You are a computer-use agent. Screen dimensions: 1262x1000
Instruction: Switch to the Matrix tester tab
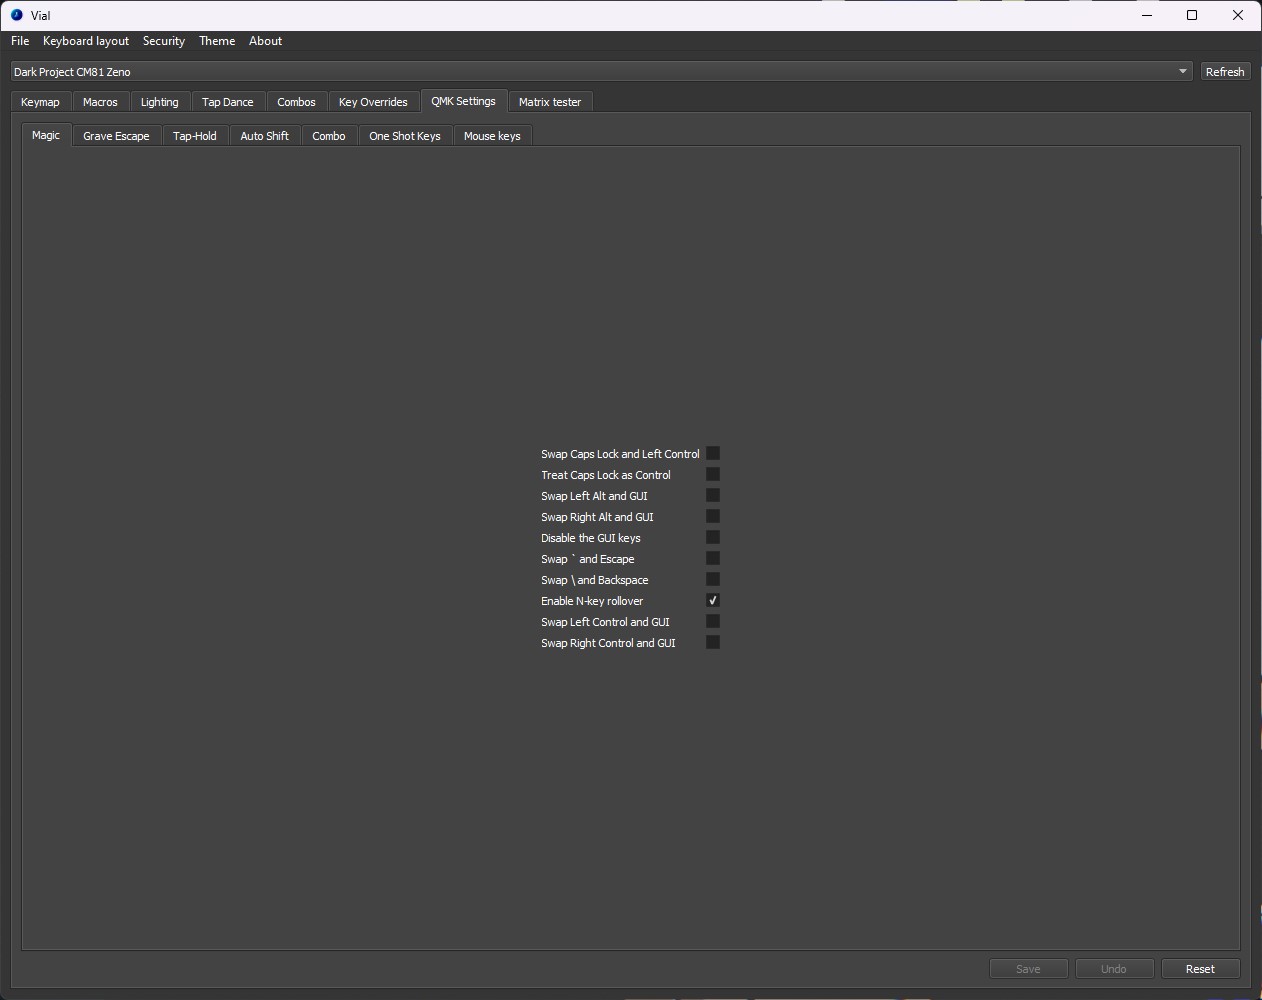point(550,102)
